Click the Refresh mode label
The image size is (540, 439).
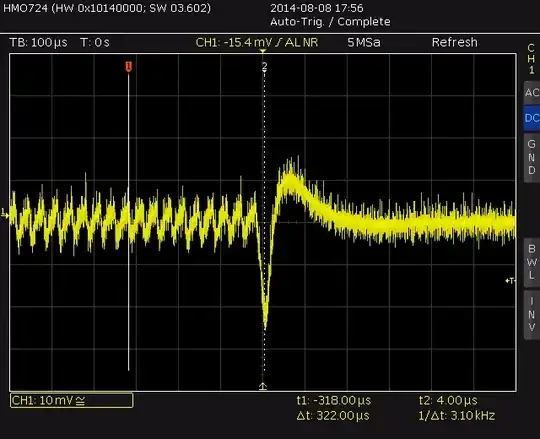(x=455, y=42)
